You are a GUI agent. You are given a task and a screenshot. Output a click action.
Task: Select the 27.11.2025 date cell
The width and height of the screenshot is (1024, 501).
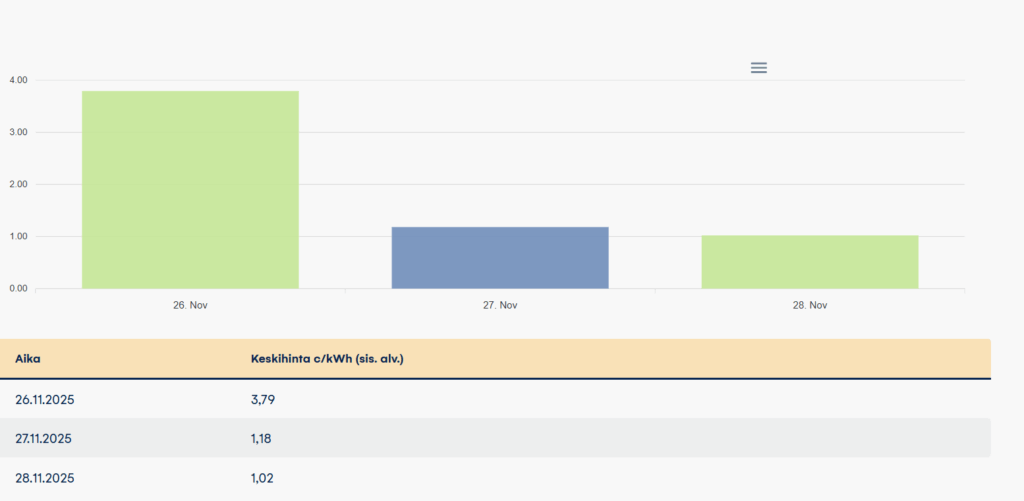pyautogui.click(x=45, y=438)
